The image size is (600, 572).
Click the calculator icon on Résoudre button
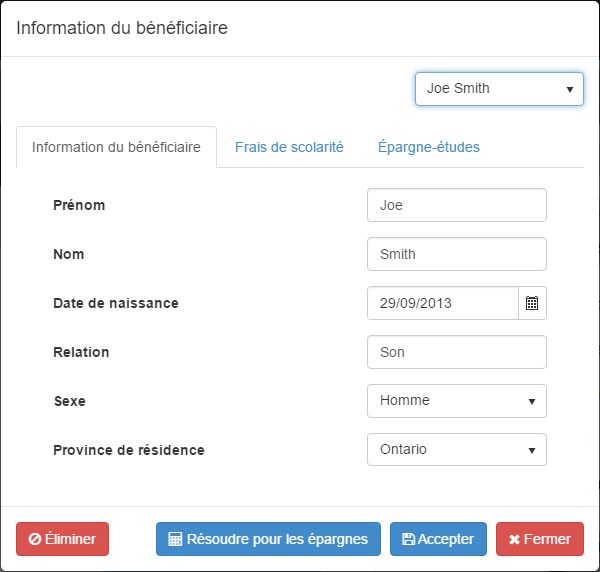pos(175,539)
